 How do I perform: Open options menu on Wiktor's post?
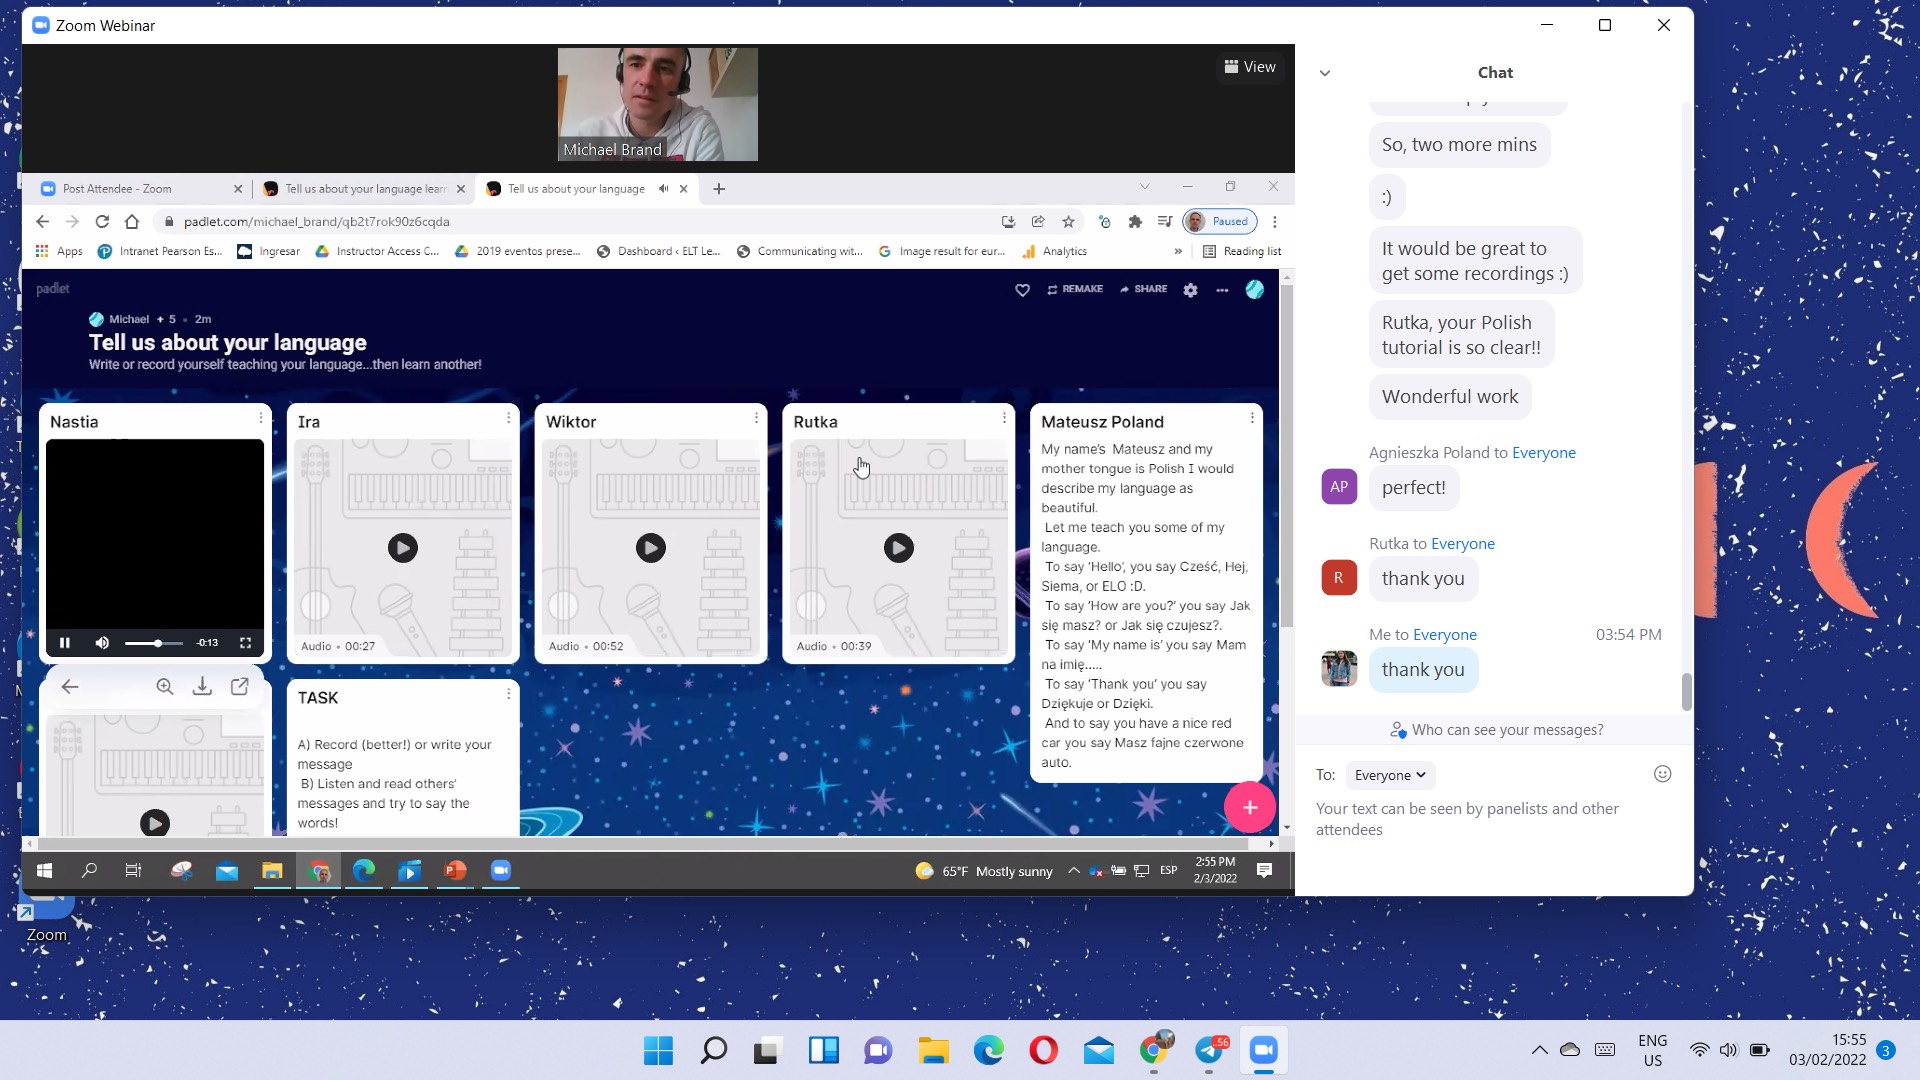click(x=756, y=418)
